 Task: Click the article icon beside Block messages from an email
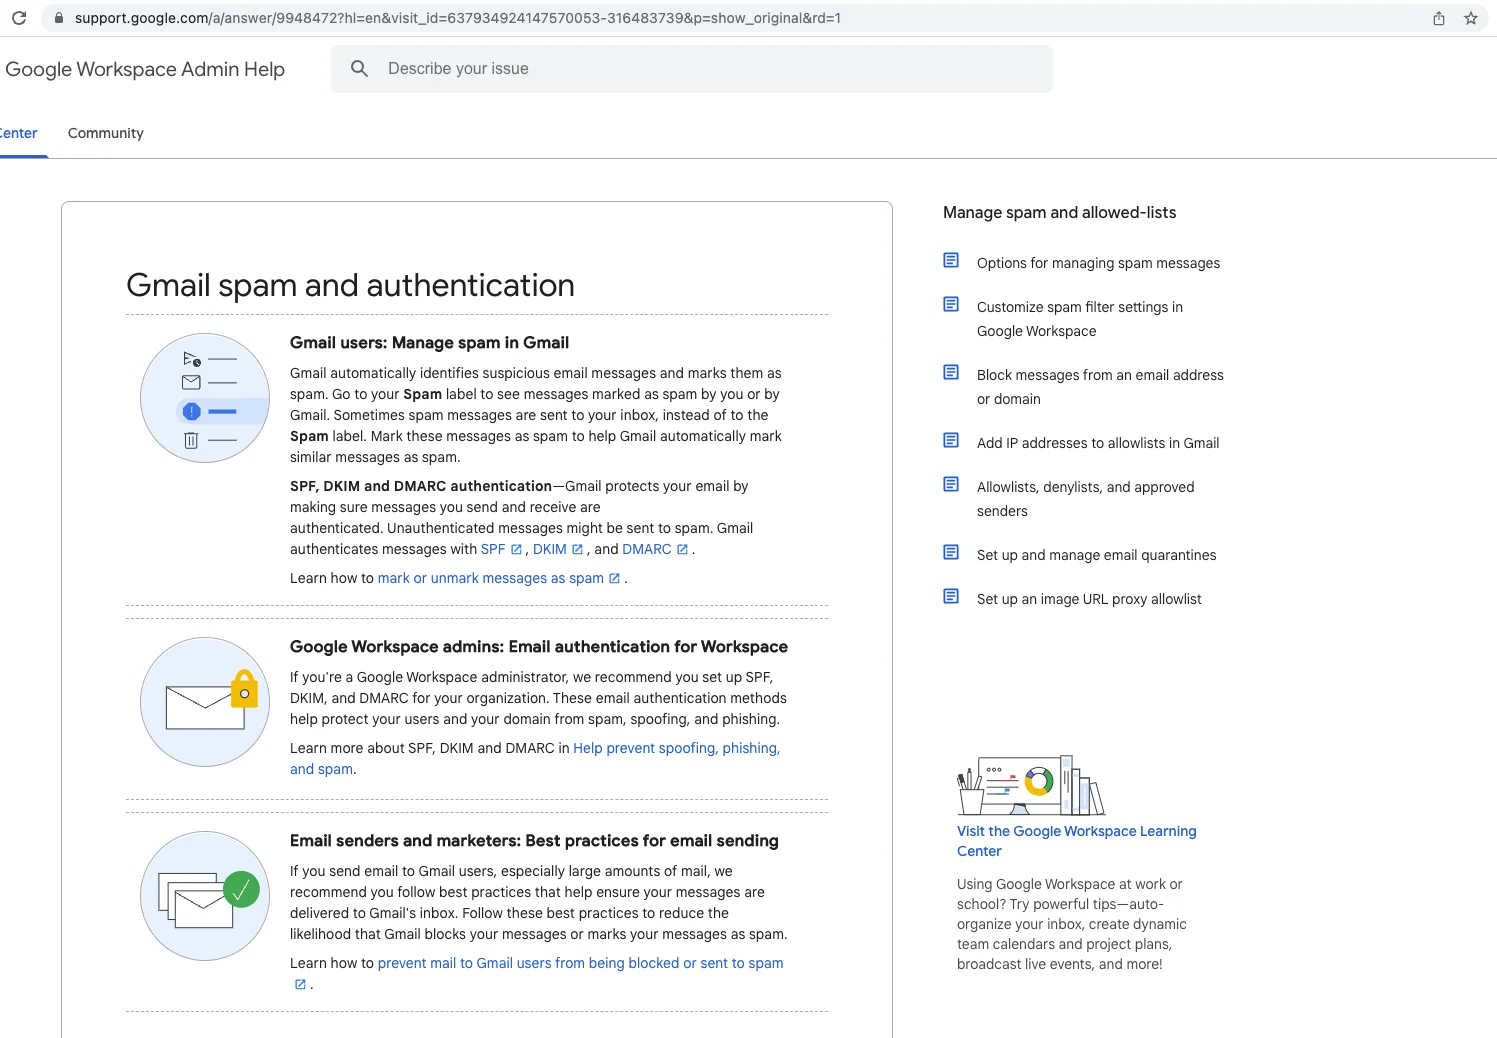pos(951,372)
